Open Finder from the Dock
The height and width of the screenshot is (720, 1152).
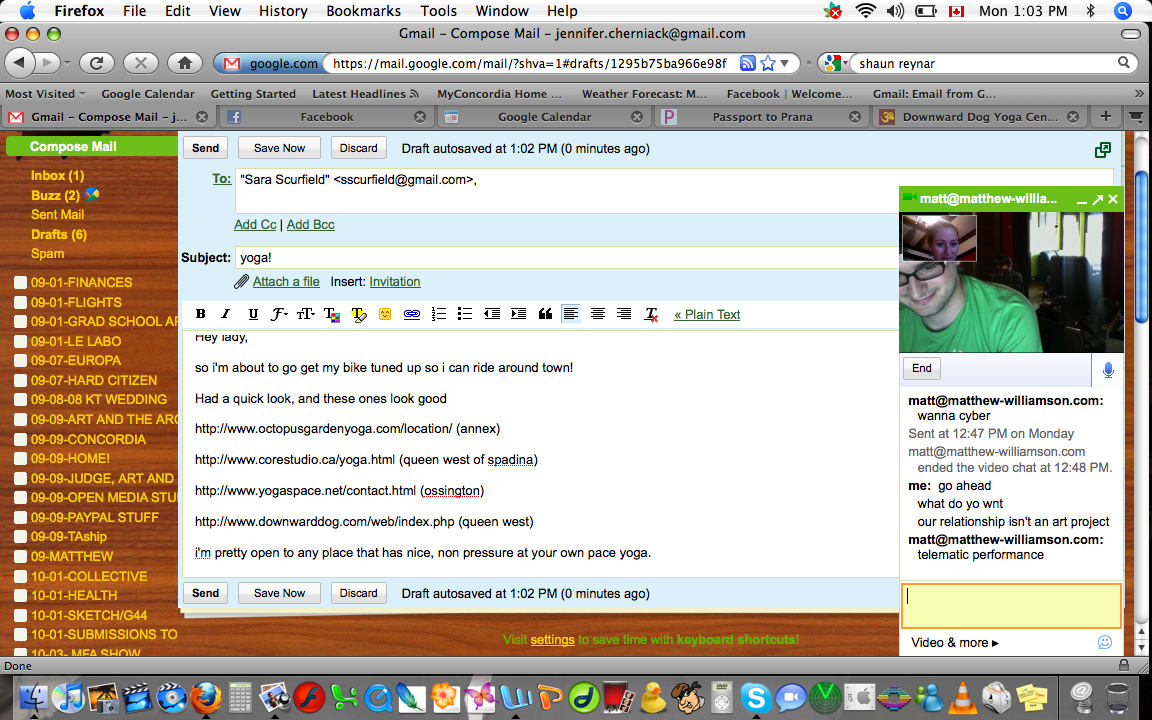pyautogui.click(x=33, y=696)
